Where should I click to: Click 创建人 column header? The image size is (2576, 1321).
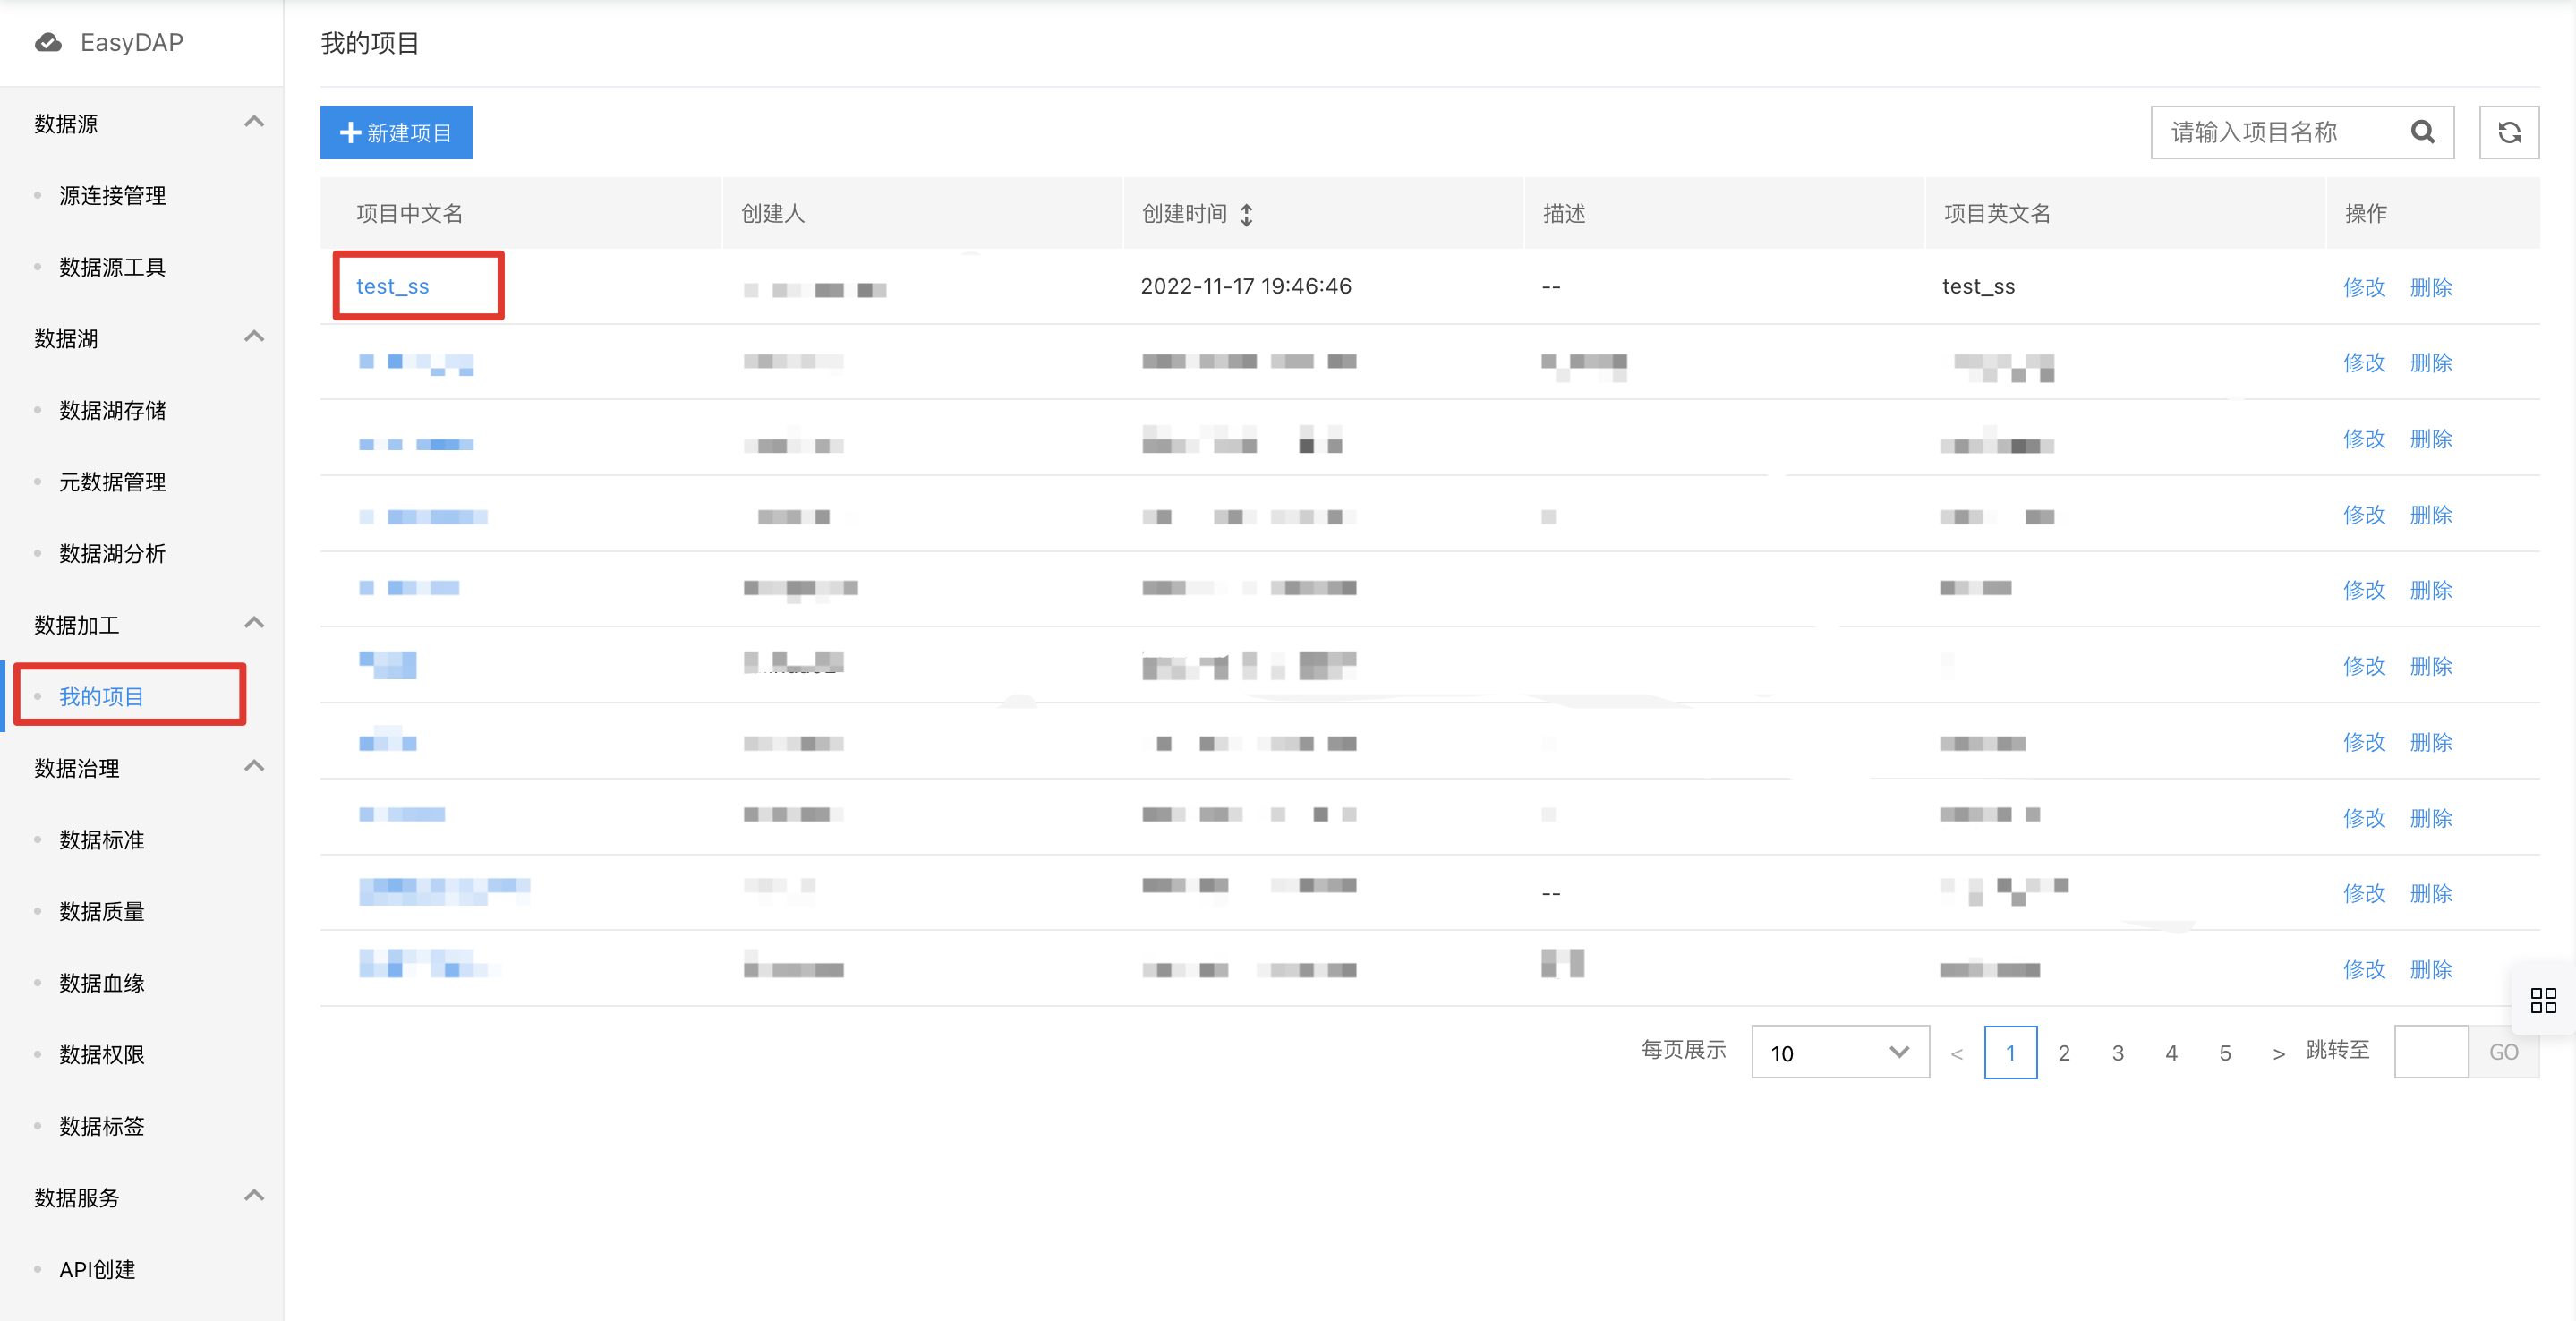coord(772,213)
